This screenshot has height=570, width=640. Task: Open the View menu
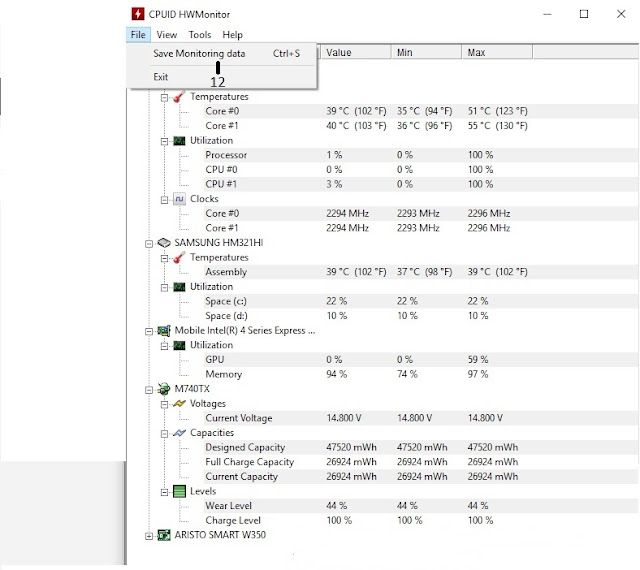coord(167,35)
